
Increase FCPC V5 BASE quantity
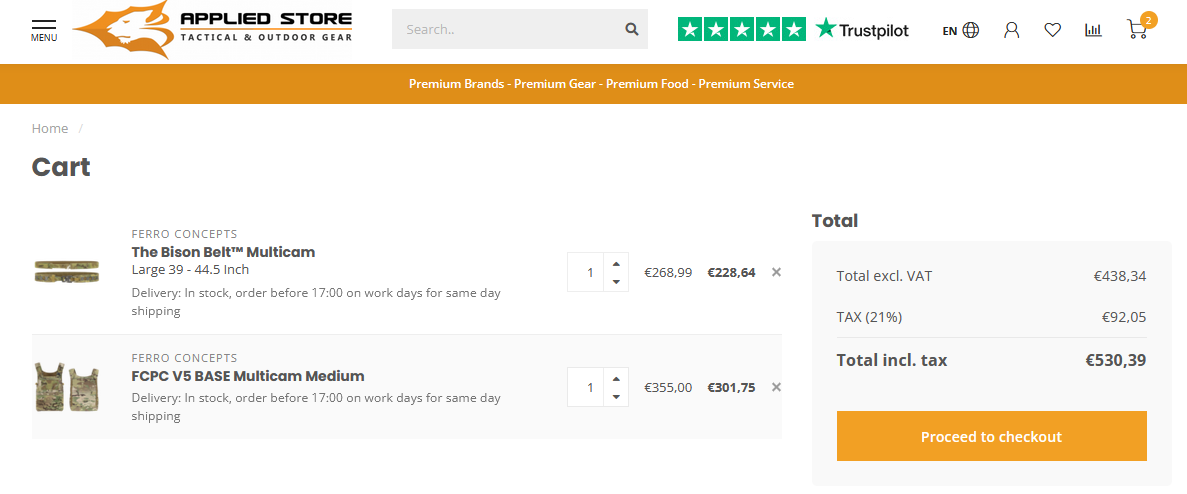point(615,378)
